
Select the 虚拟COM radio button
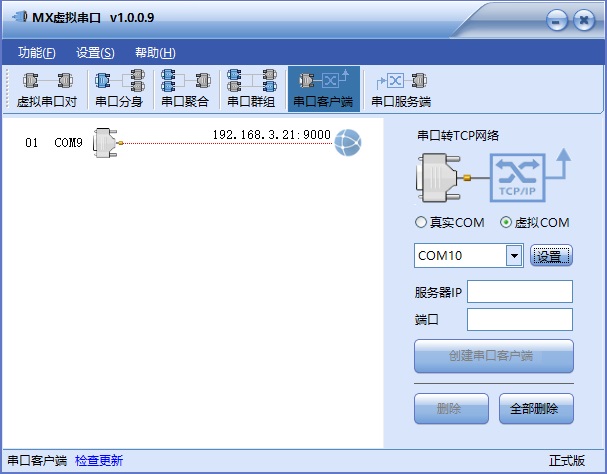point(535,222)
